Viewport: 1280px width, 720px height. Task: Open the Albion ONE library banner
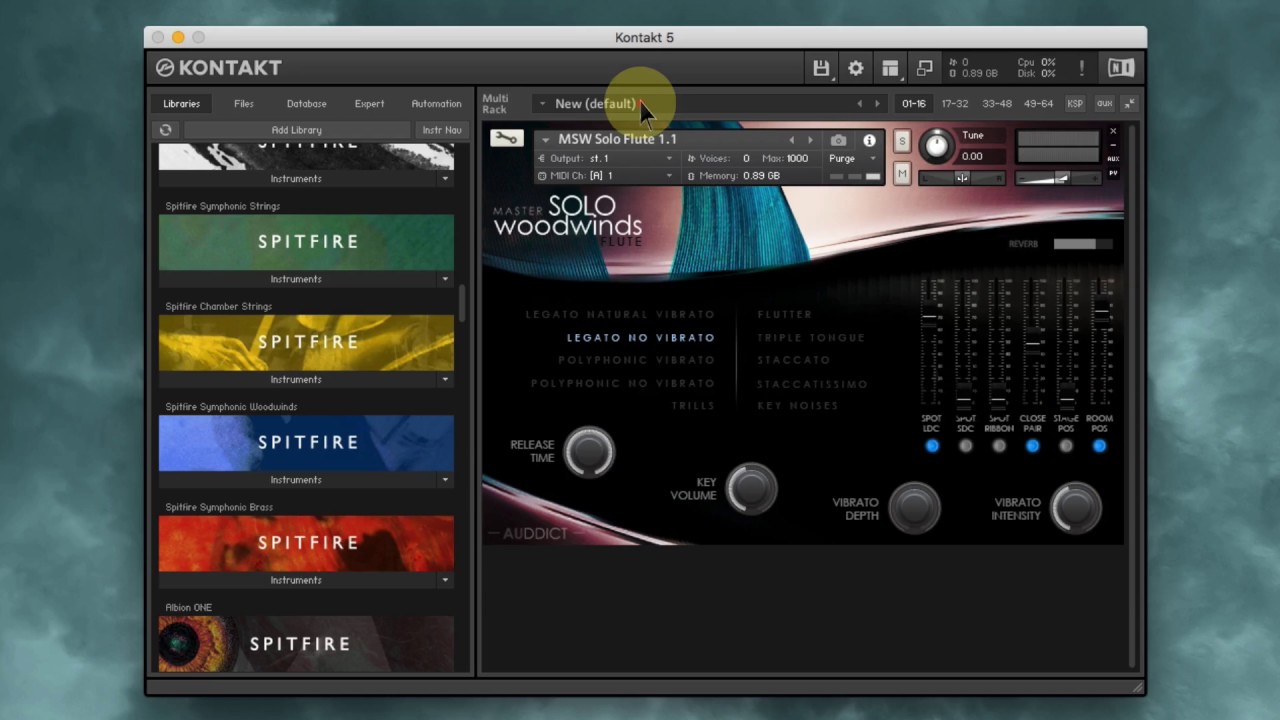(x=306, y=644)
